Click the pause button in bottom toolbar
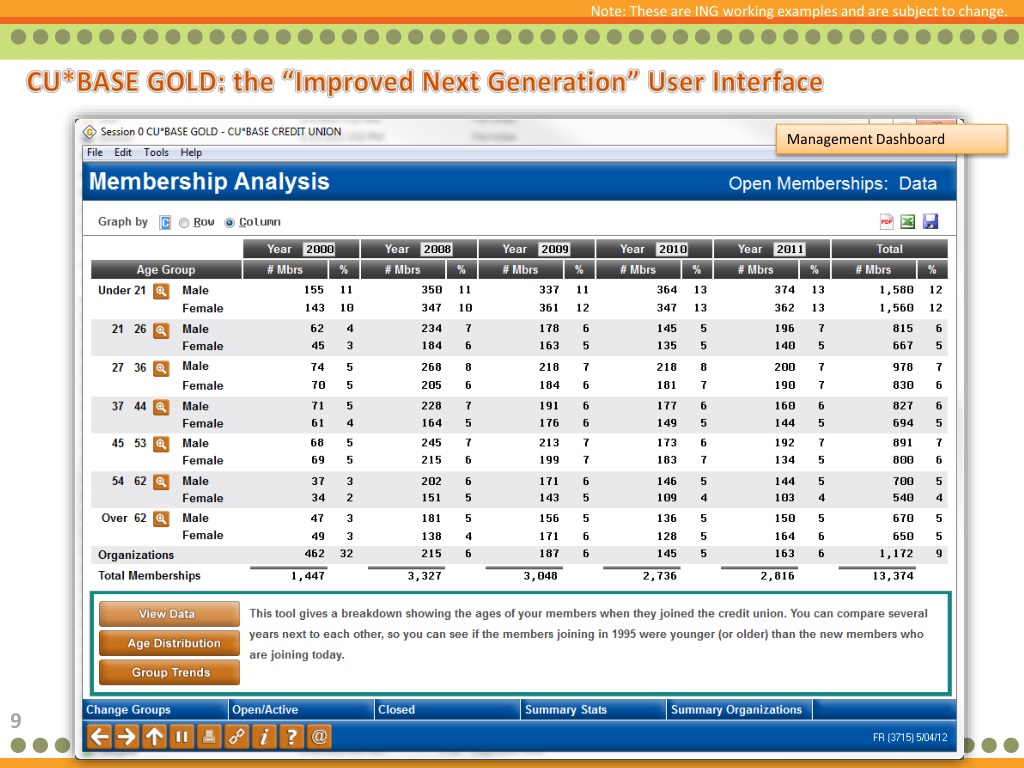The image size is (1024, 768). [182, 737]
